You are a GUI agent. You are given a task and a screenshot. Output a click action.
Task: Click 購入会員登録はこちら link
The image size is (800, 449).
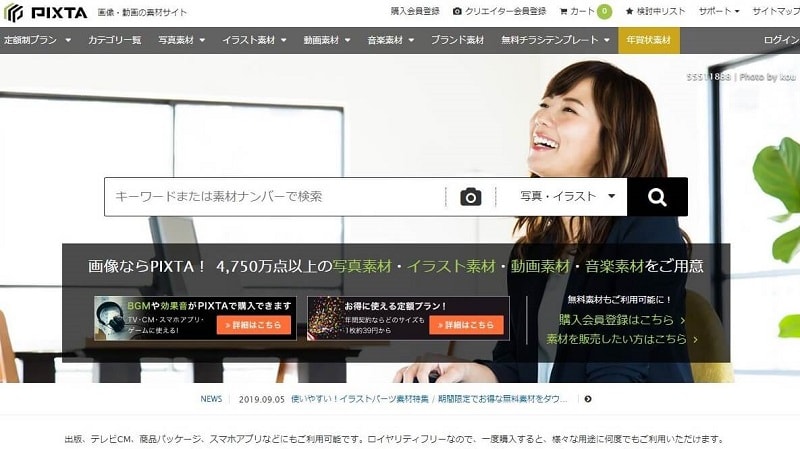tap(622, 320)
